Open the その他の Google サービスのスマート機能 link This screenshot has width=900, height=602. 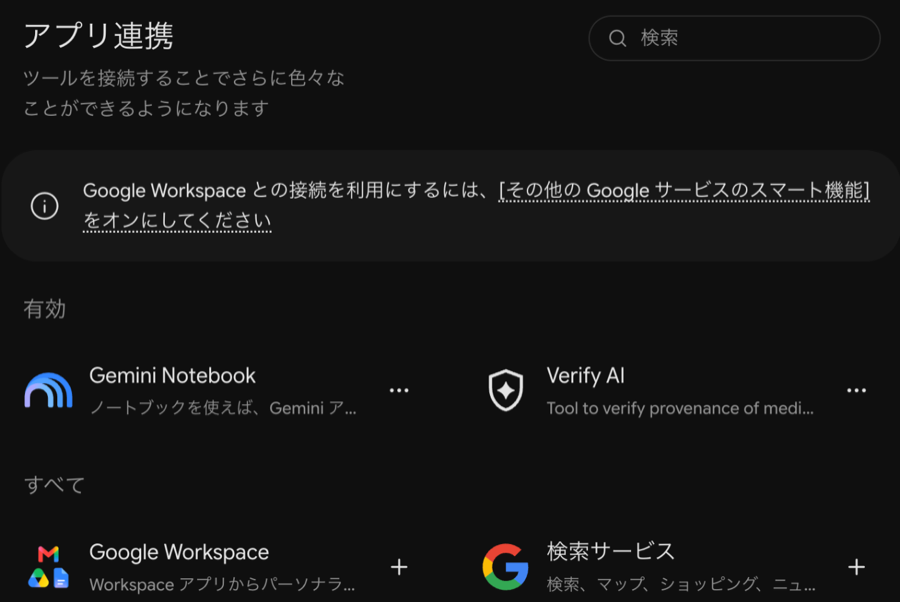(x=476, y=205)
